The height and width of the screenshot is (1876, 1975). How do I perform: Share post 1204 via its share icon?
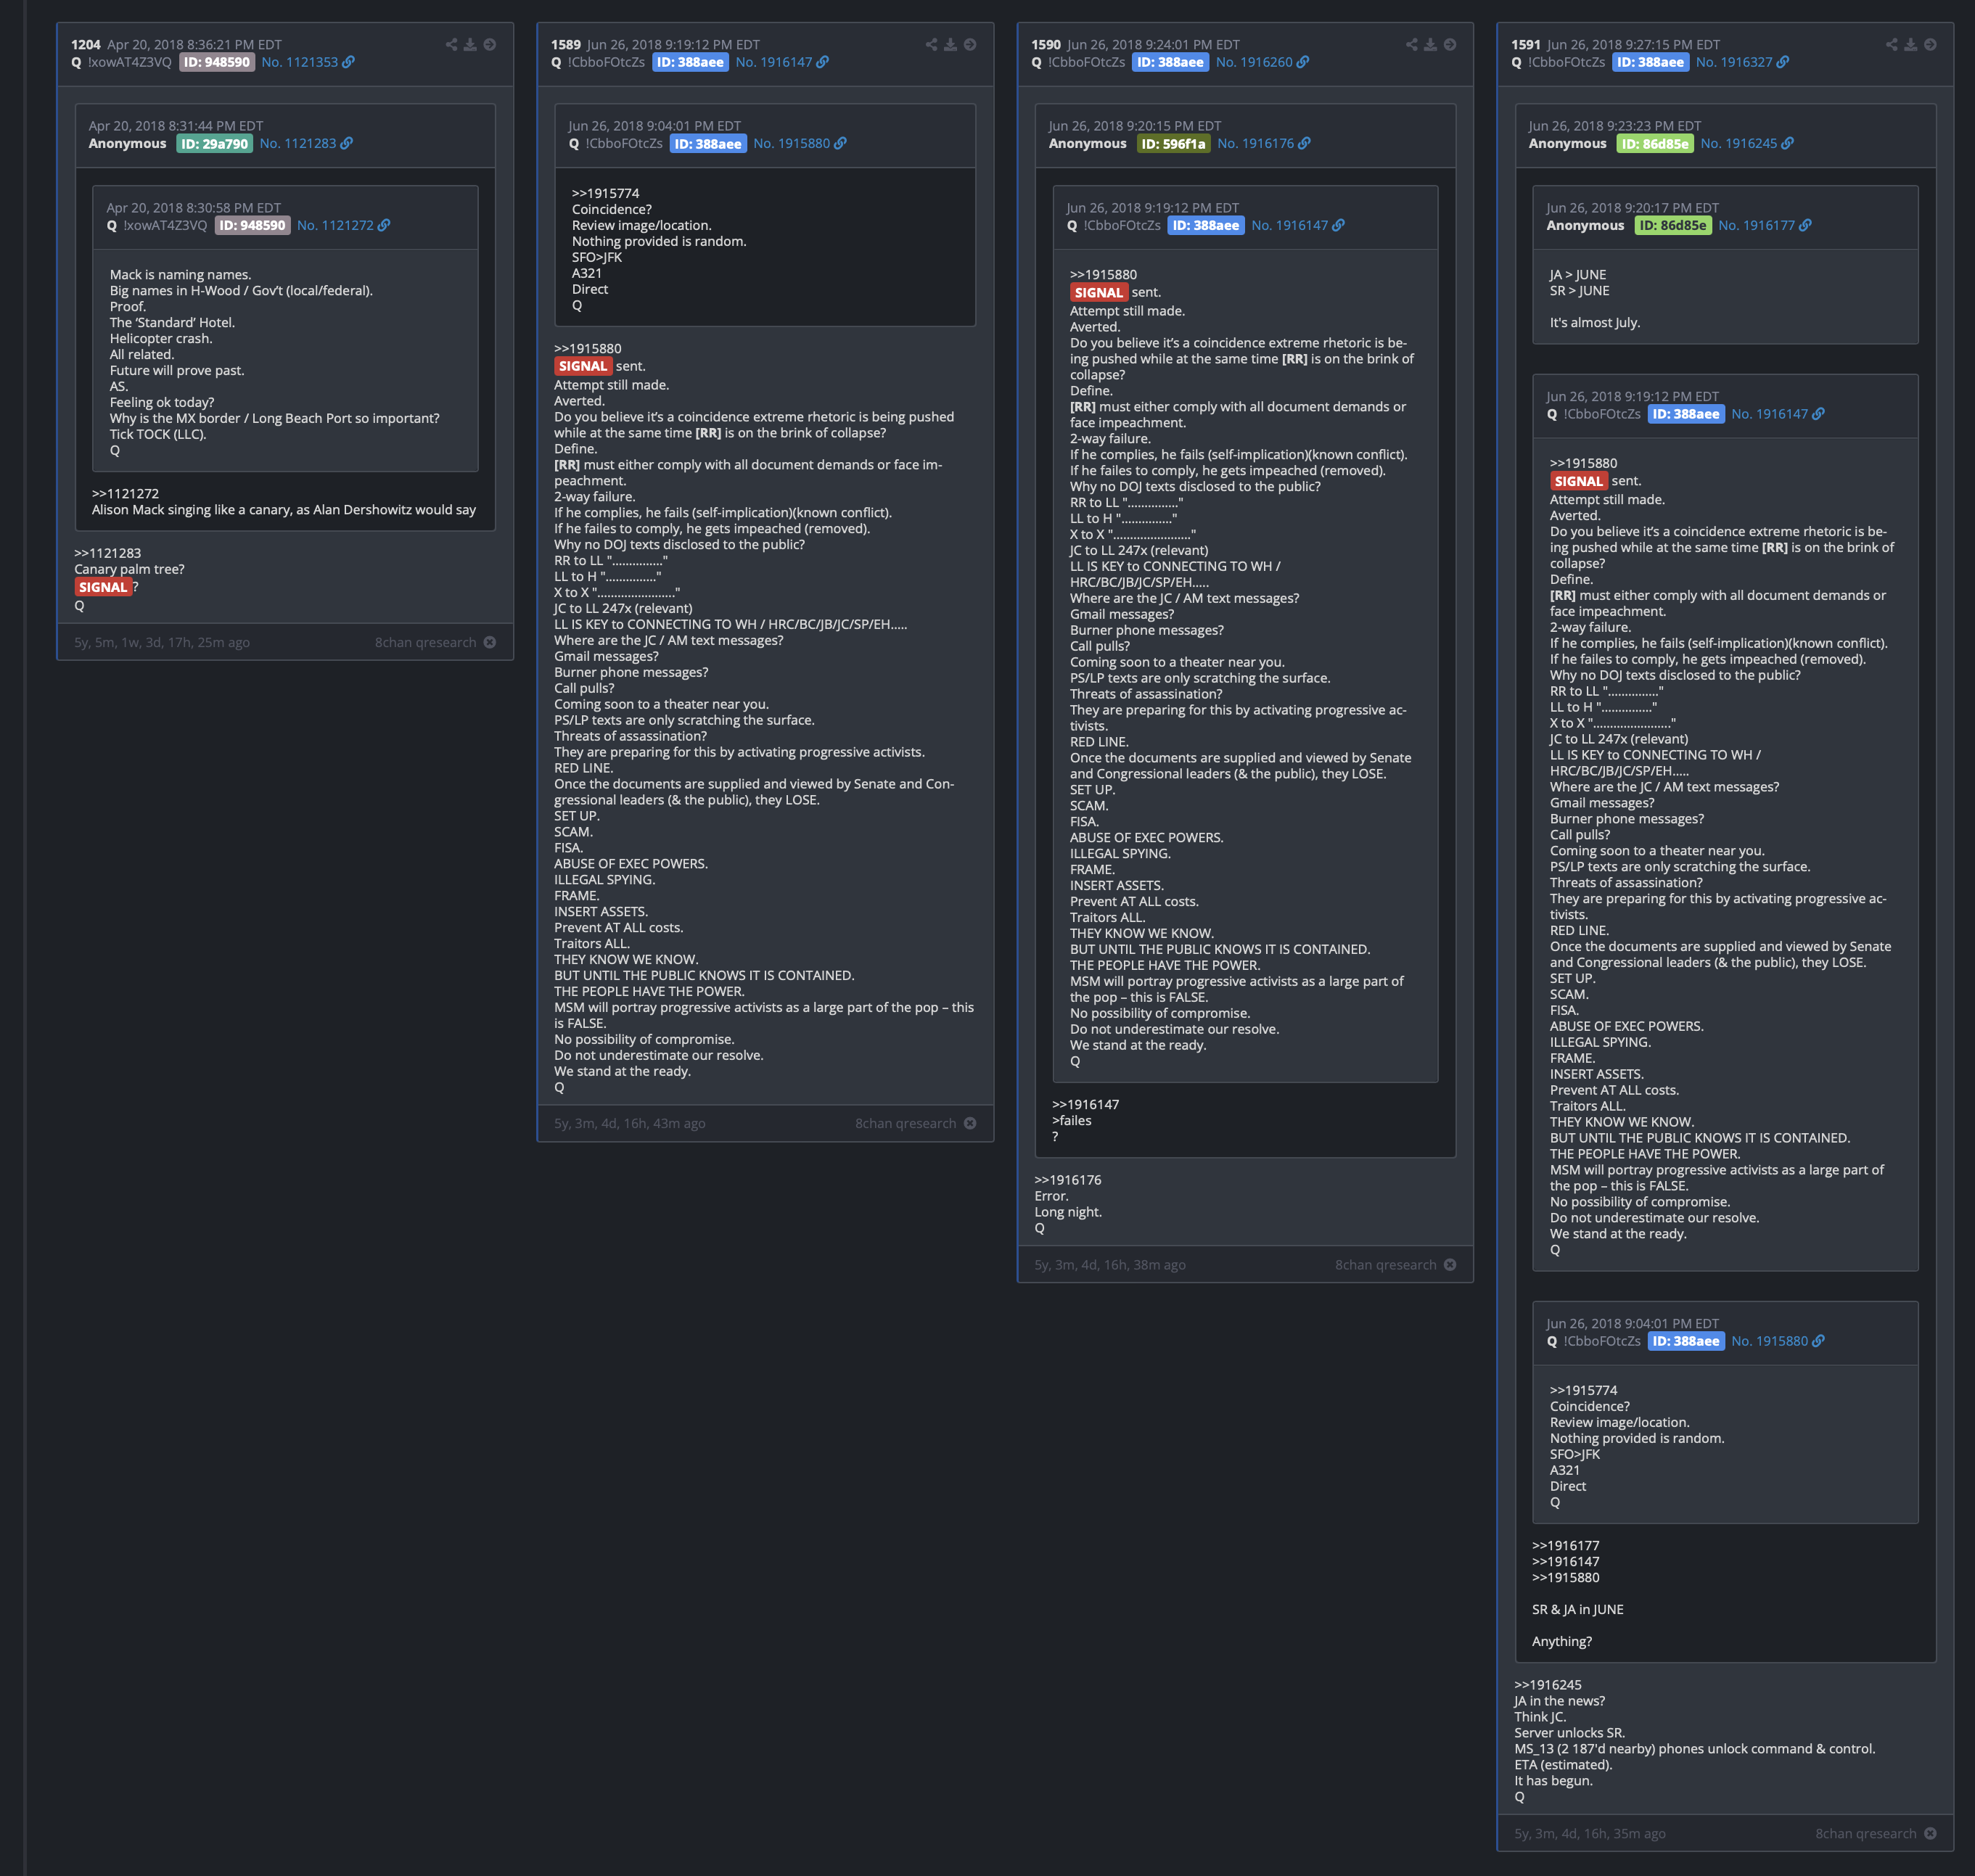point(451,45)
